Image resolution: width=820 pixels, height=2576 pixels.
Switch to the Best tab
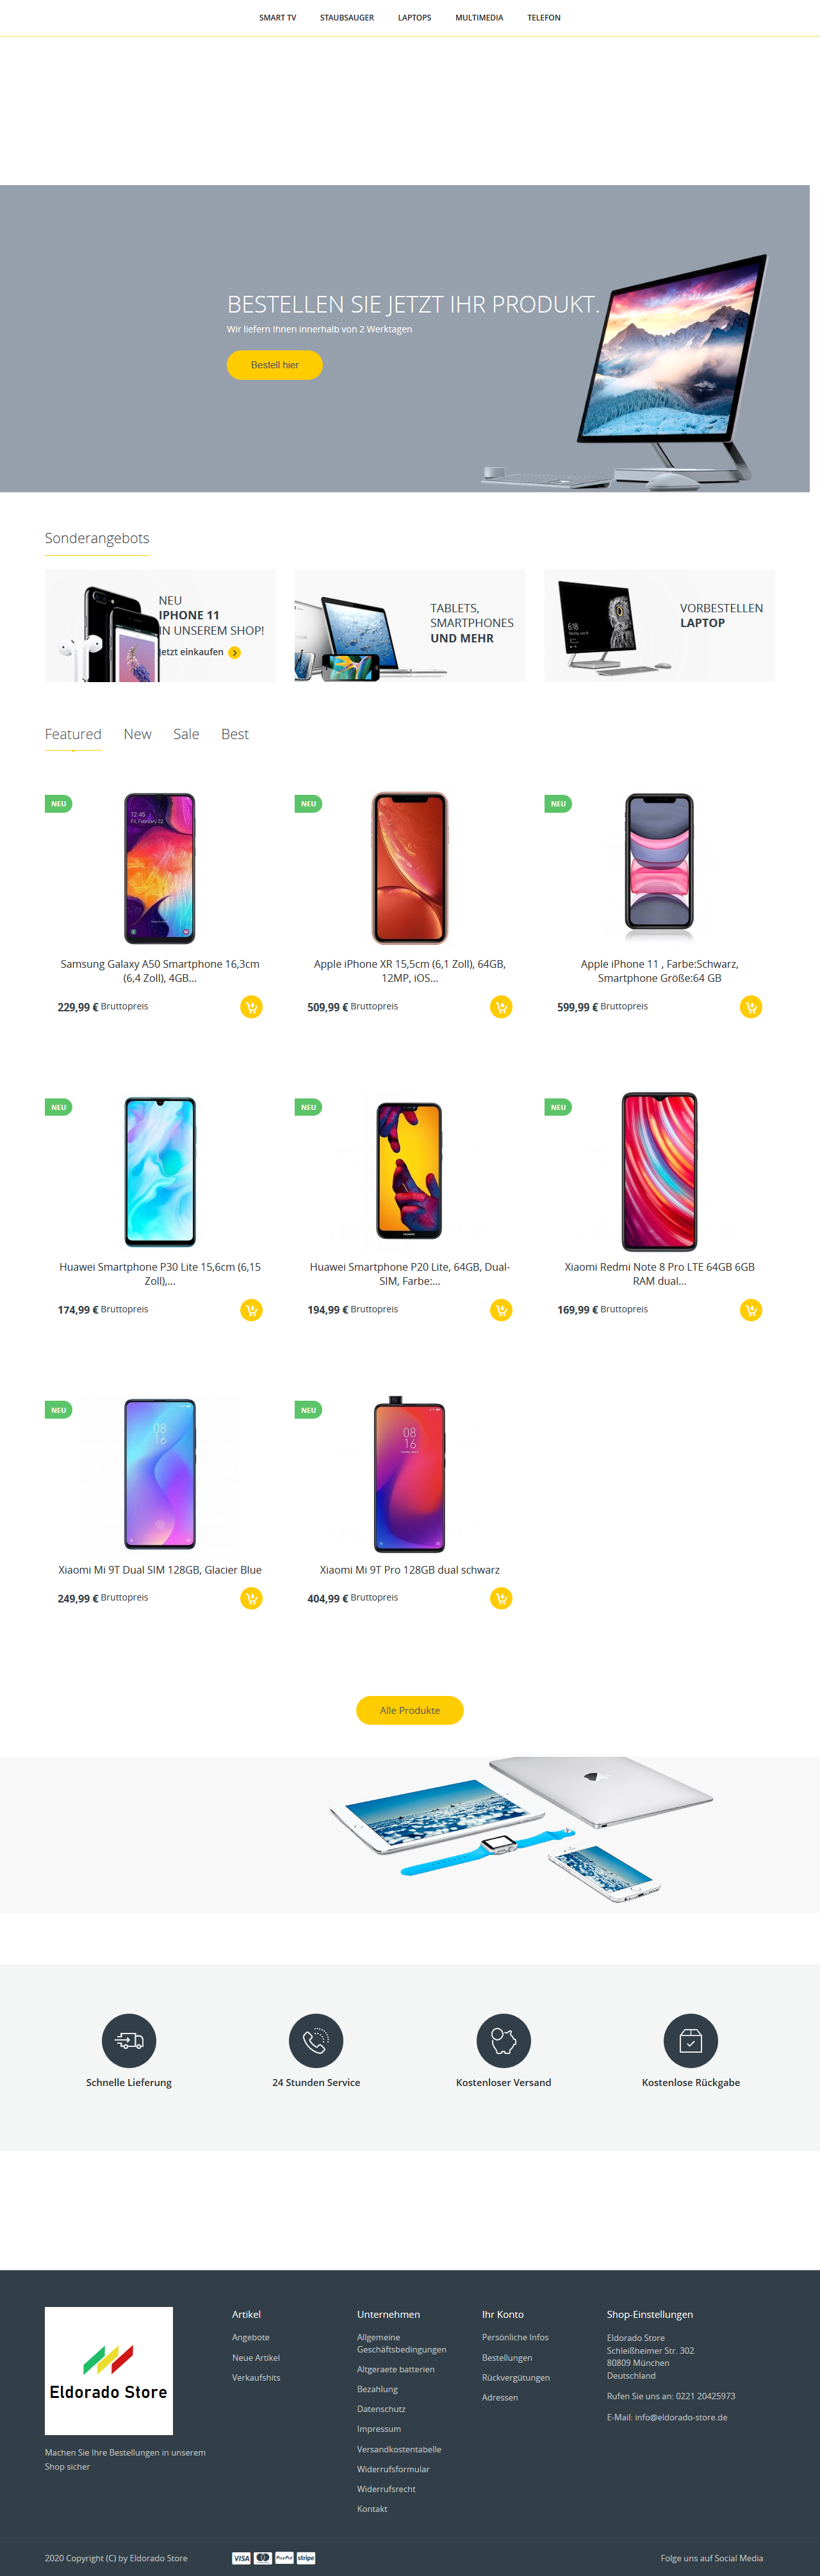point(235,734)
